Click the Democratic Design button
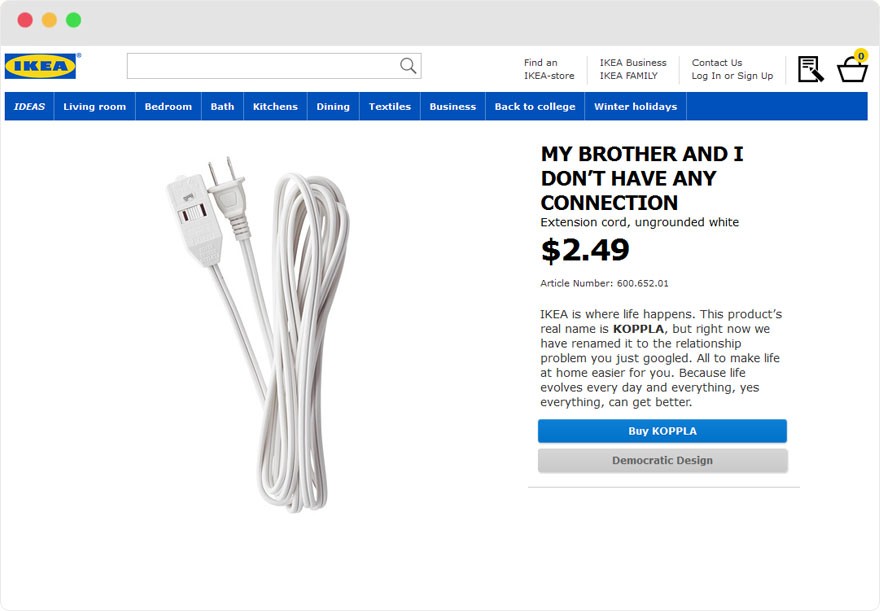Screen dimensions: 880x611 point(662,461)
